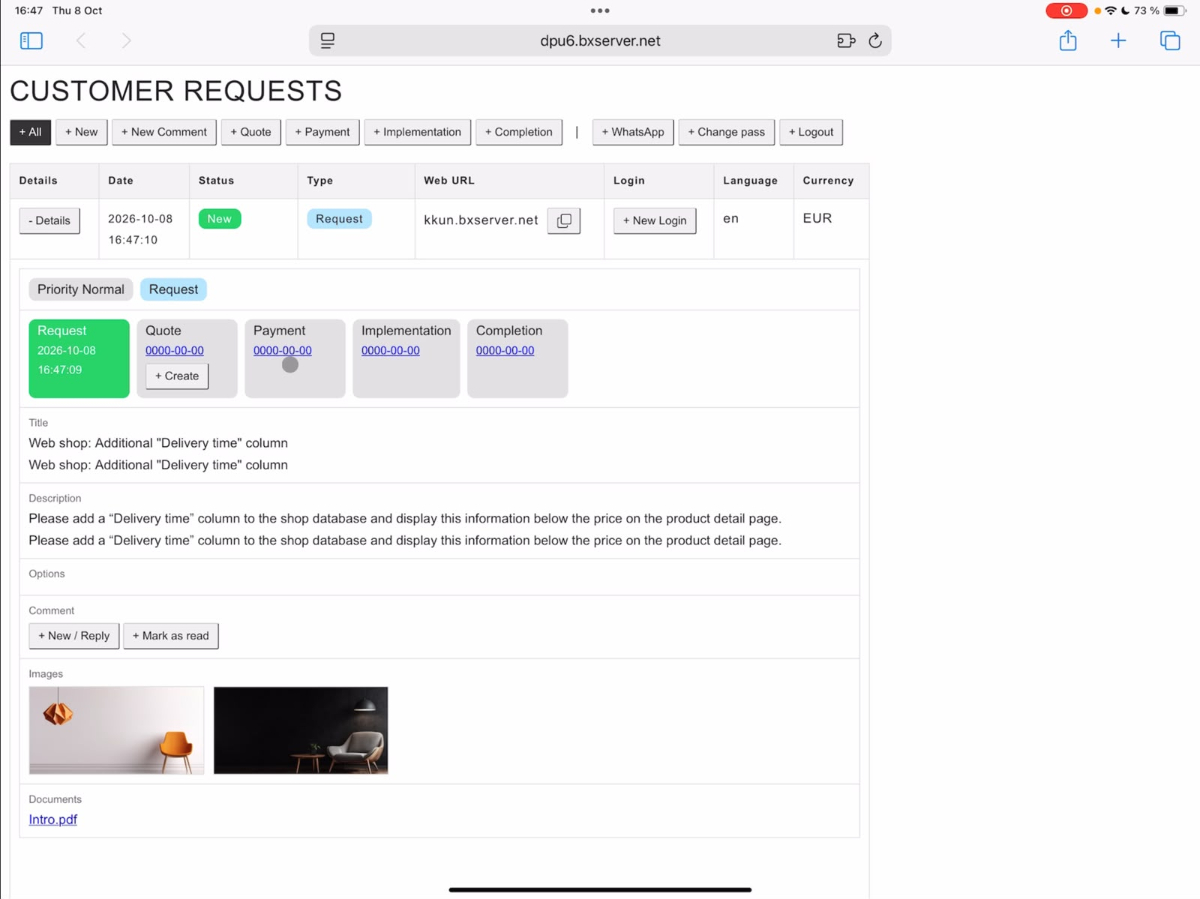Screen dimensions: 1200x899
Task: Click the + Mark as read button
Action: click(171, 636)
